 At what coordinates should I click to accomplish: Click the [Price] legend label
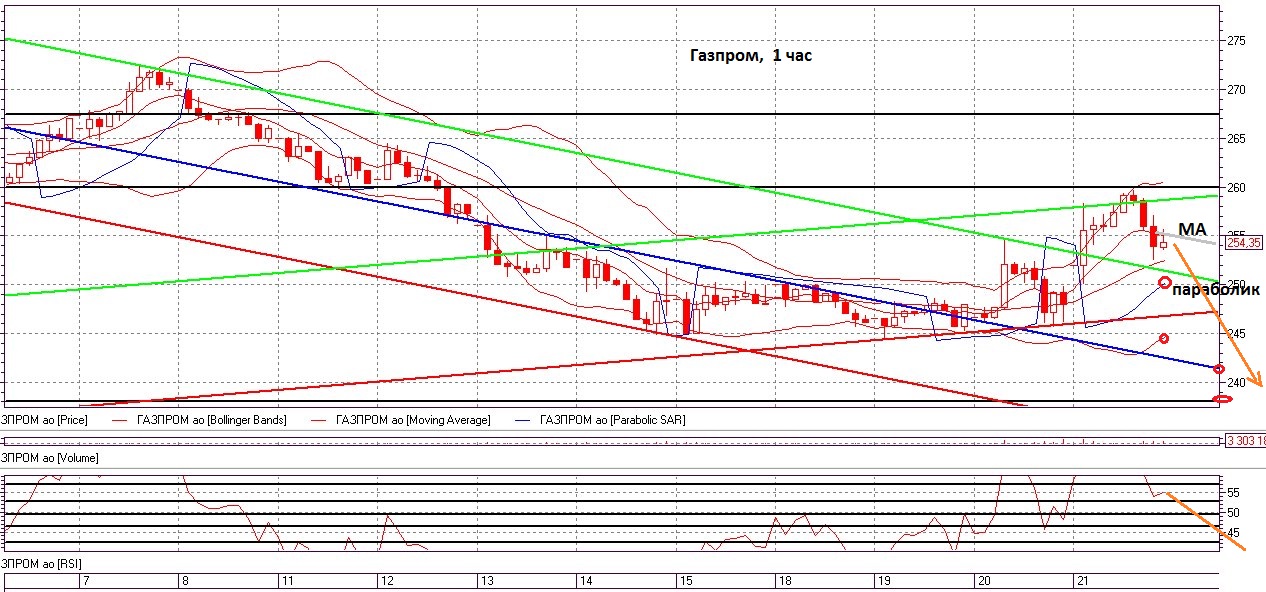pyautogui.click(x=44, y=420)
